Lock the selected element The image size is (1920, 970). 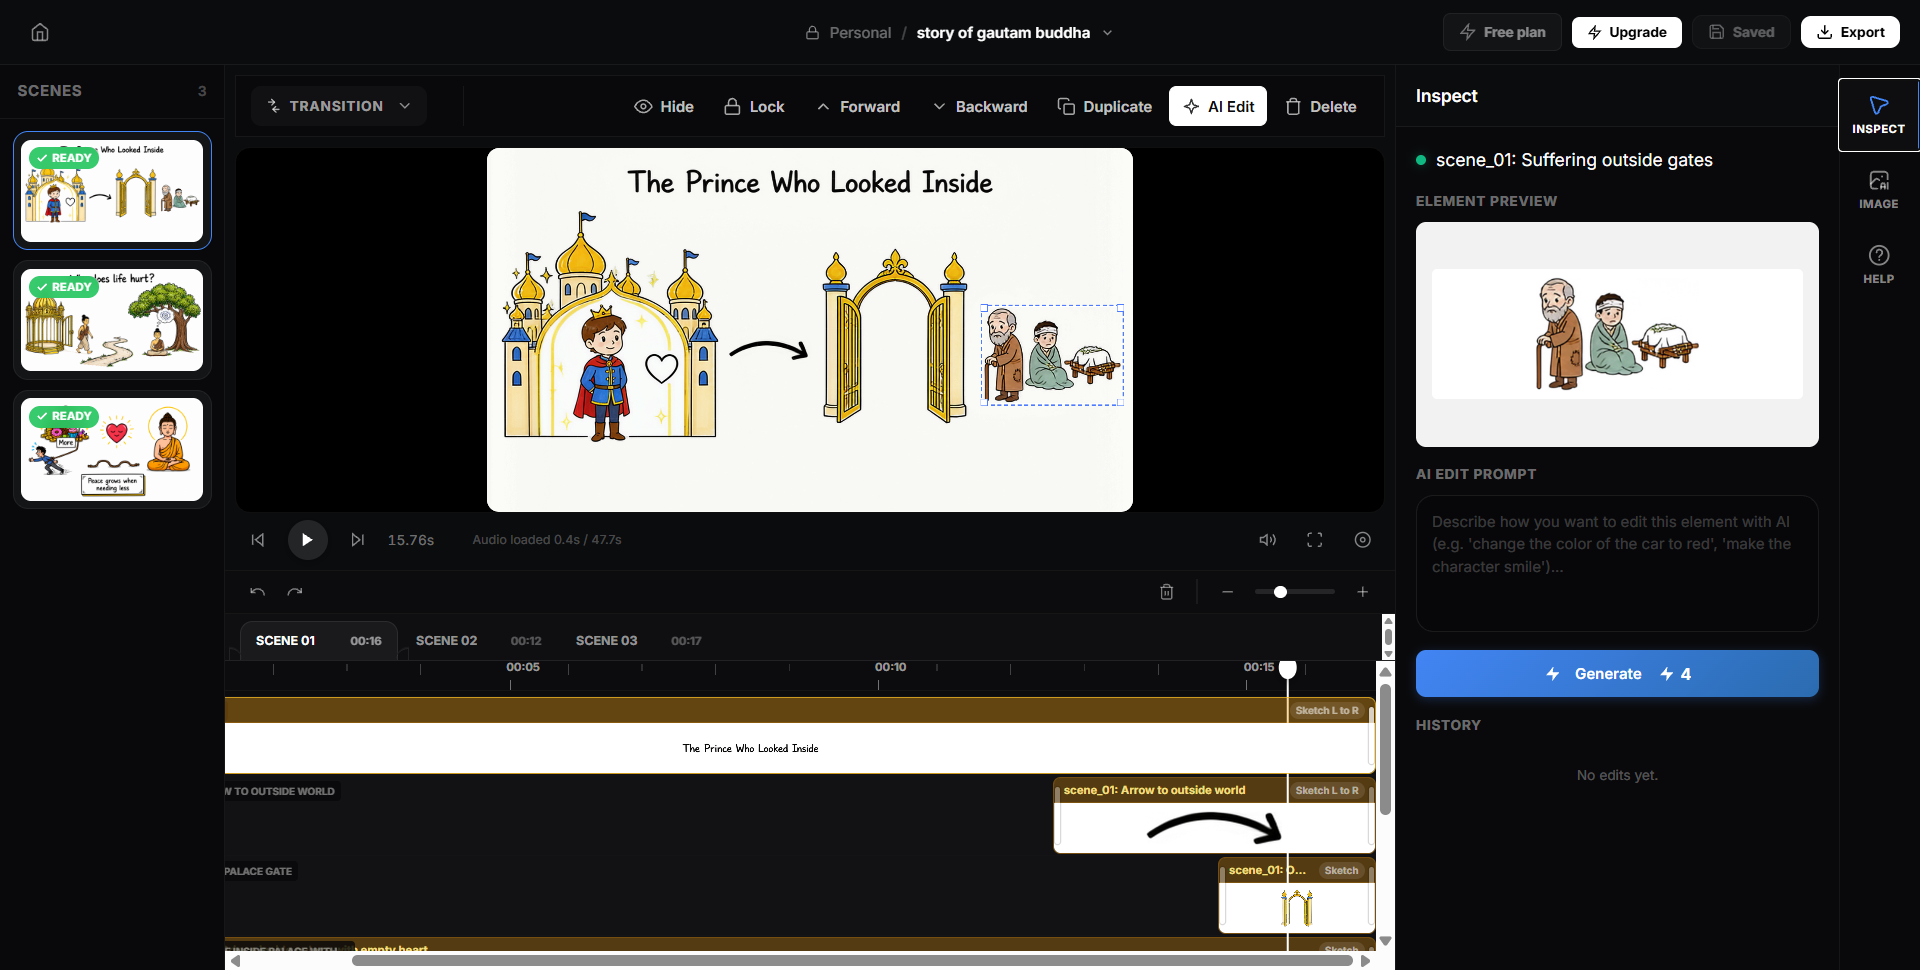754,106
